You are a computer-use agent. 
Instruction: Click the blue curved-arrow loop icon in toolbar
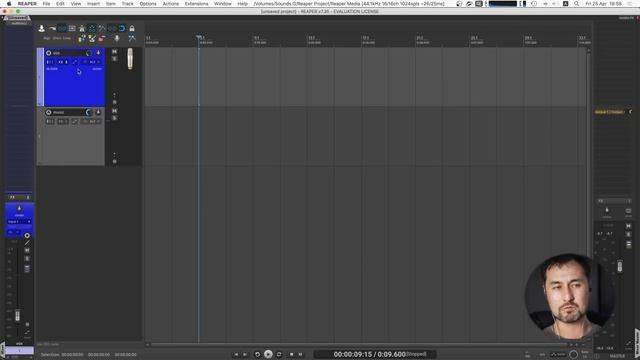point(122,28)
